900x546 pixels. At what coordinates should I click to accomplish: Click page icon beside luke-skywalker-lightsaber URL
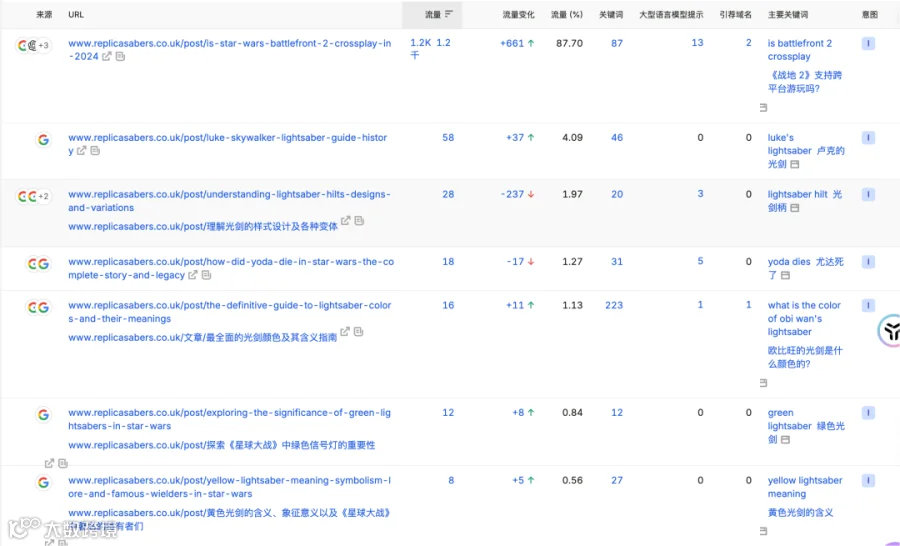pos(95,150)
